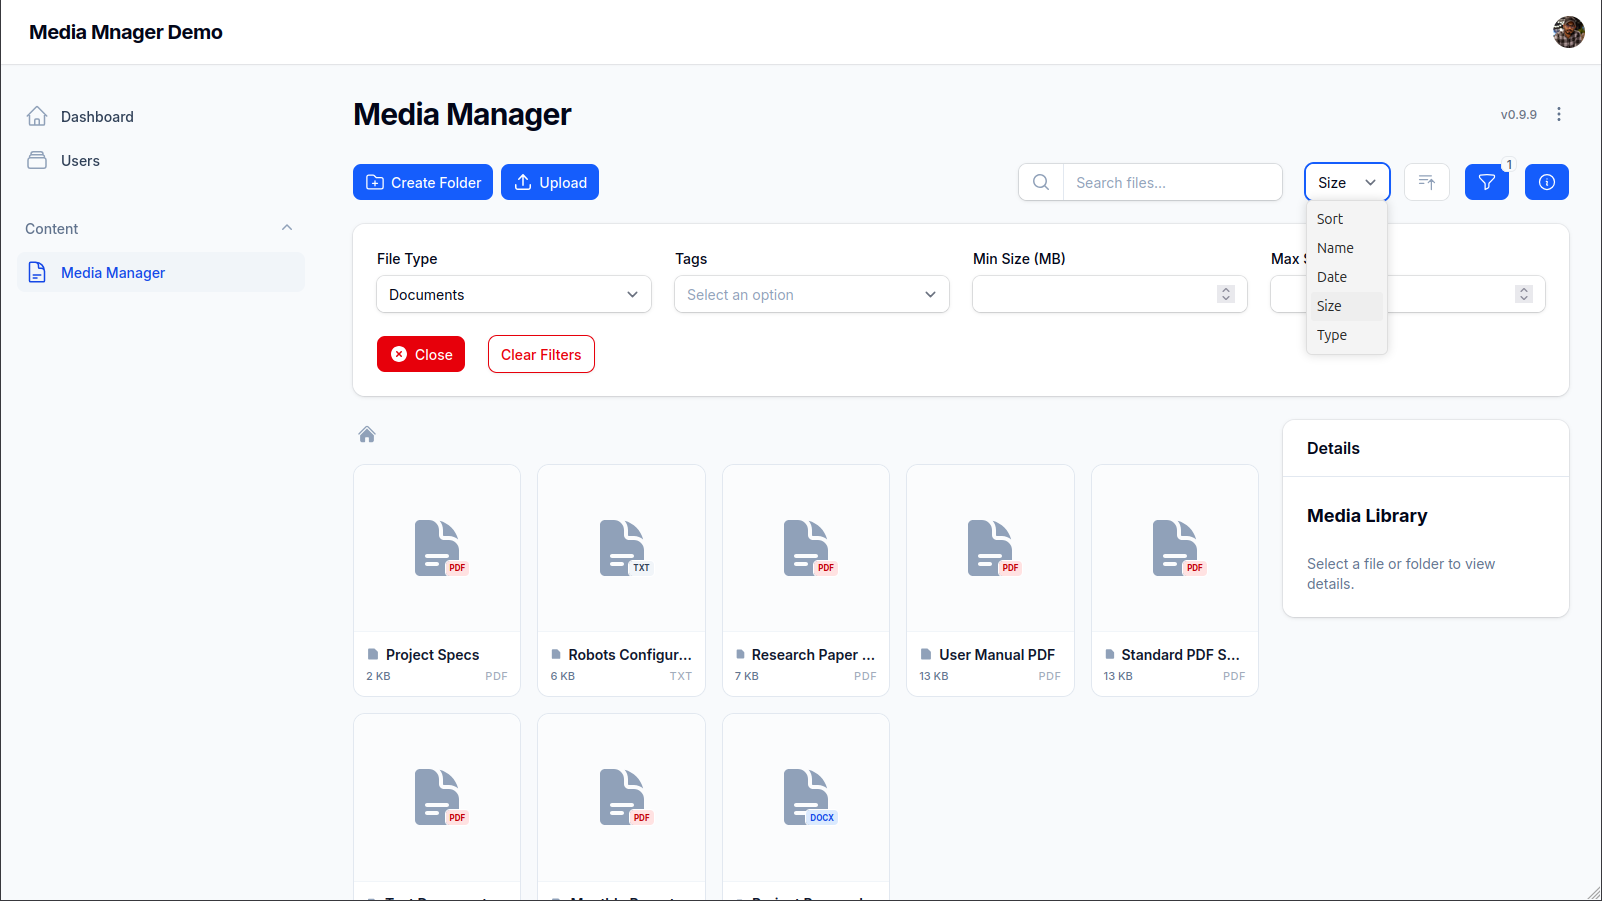Image resolution: width=1602 pixels, height=901 pixels.
Task: Select Date in the Sort dropdown
Action: [1332, 277]
